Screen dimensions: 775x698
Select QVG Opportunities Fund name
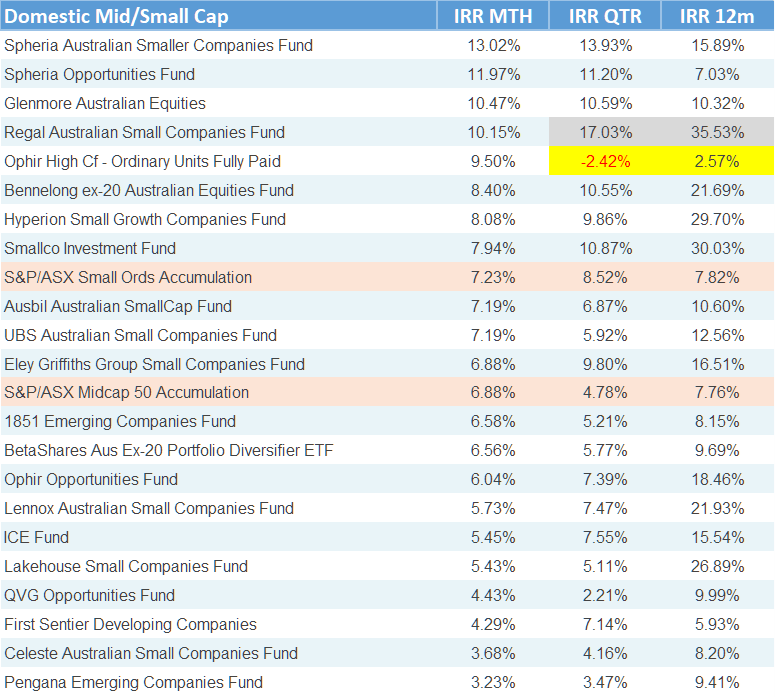tap(89, 595)
